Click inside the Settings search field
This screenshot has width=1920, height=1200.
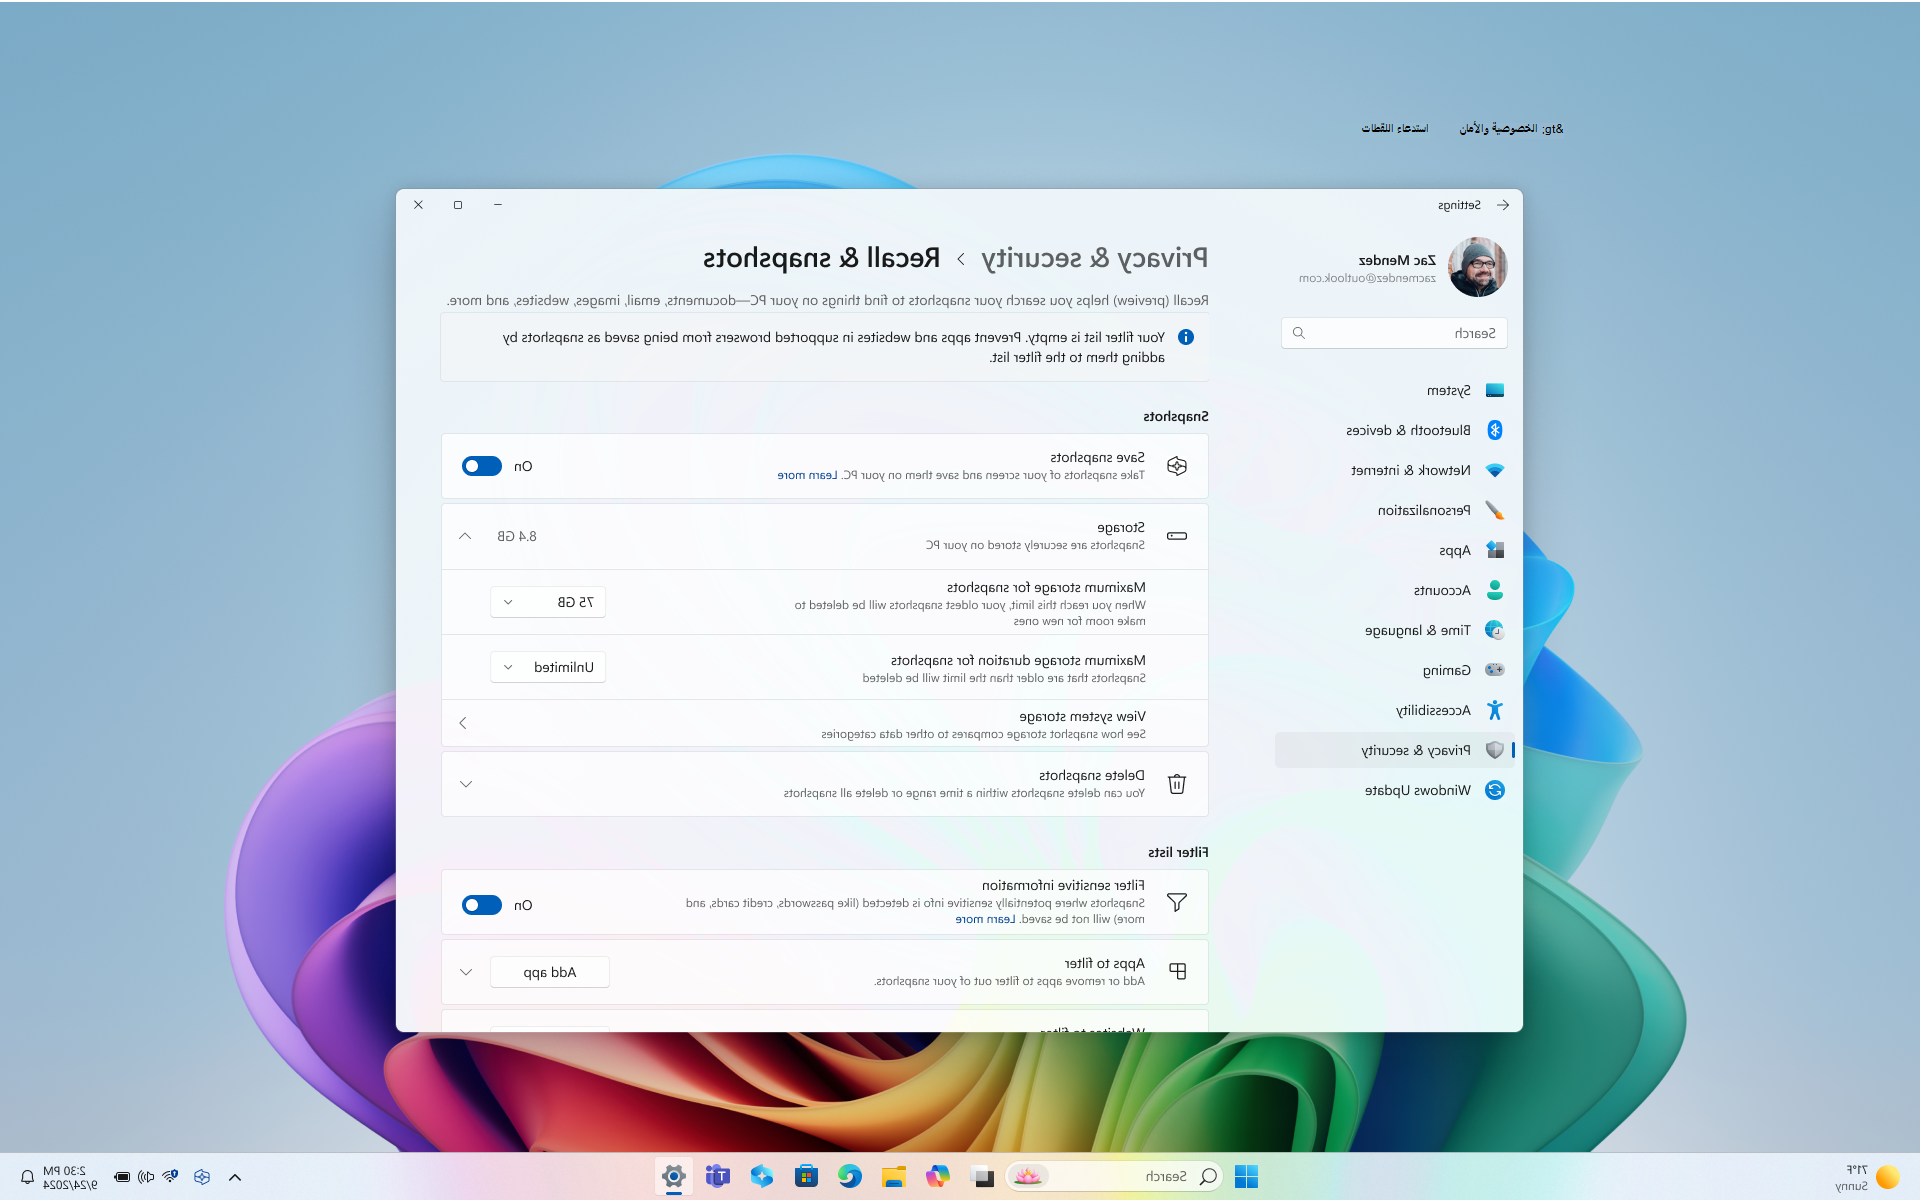click(x=1394, y=333)
